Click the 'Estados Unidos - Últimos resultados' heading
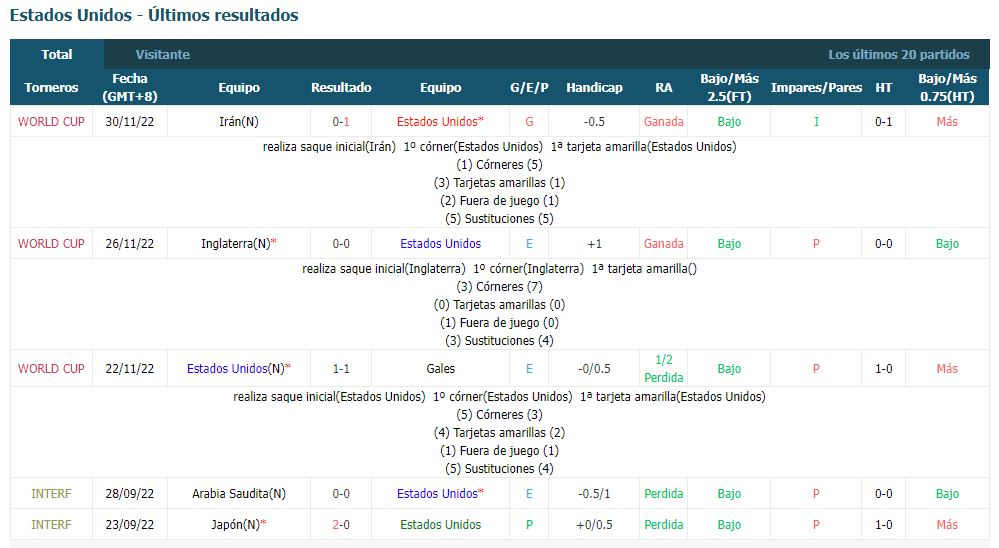The height and width of the screenshot is (548, 999). point(154,15)
